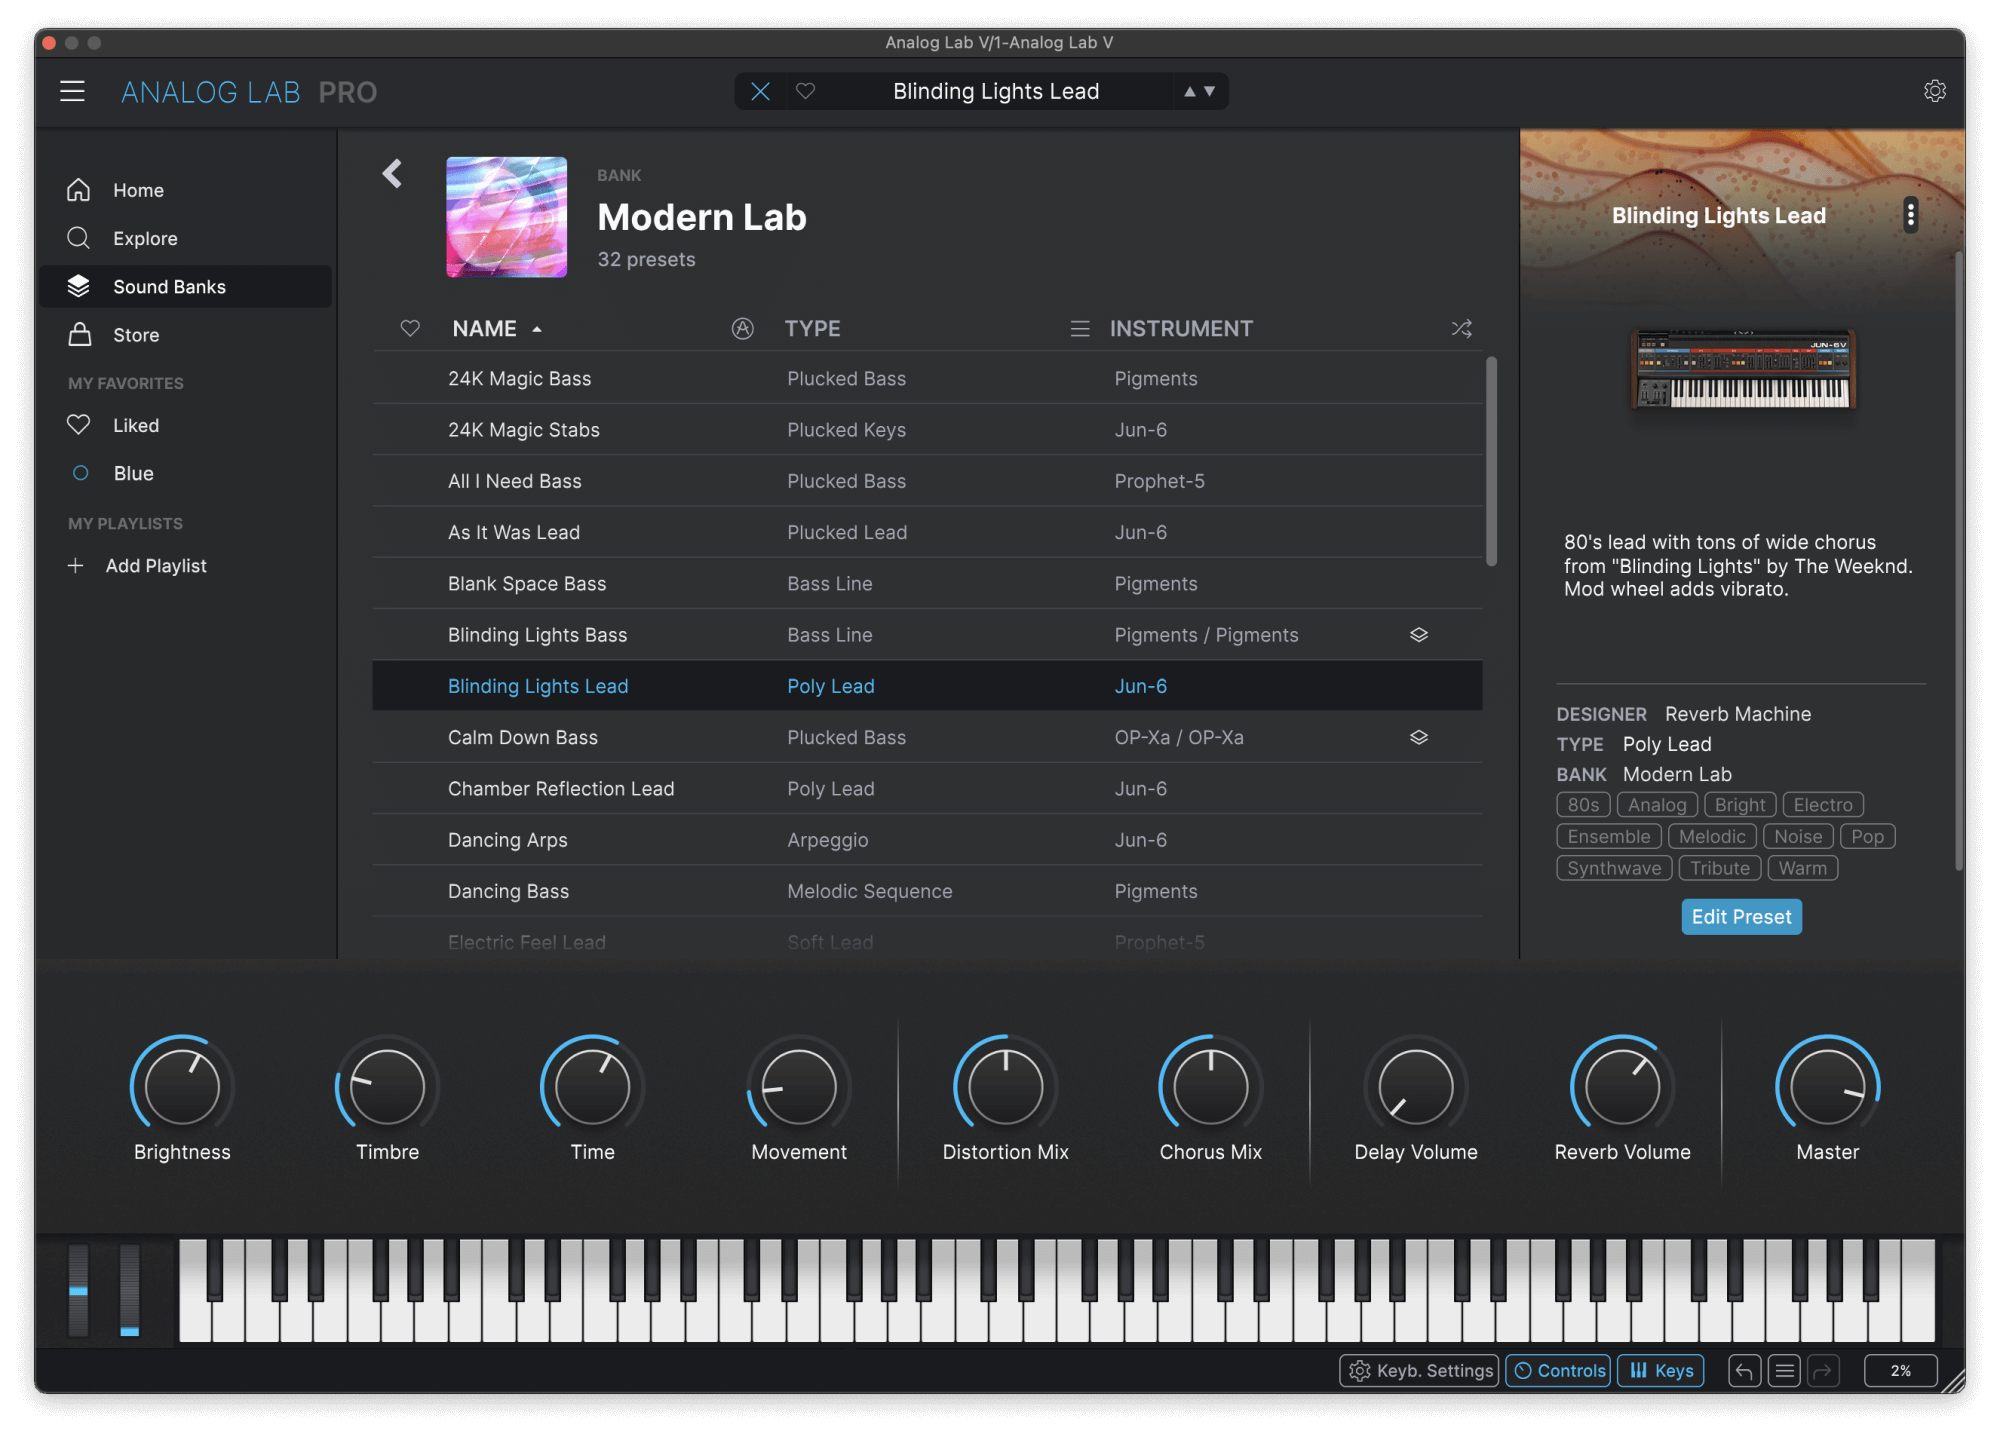
Task: Shuffle the preset list
Action: tap(1461, 328)
